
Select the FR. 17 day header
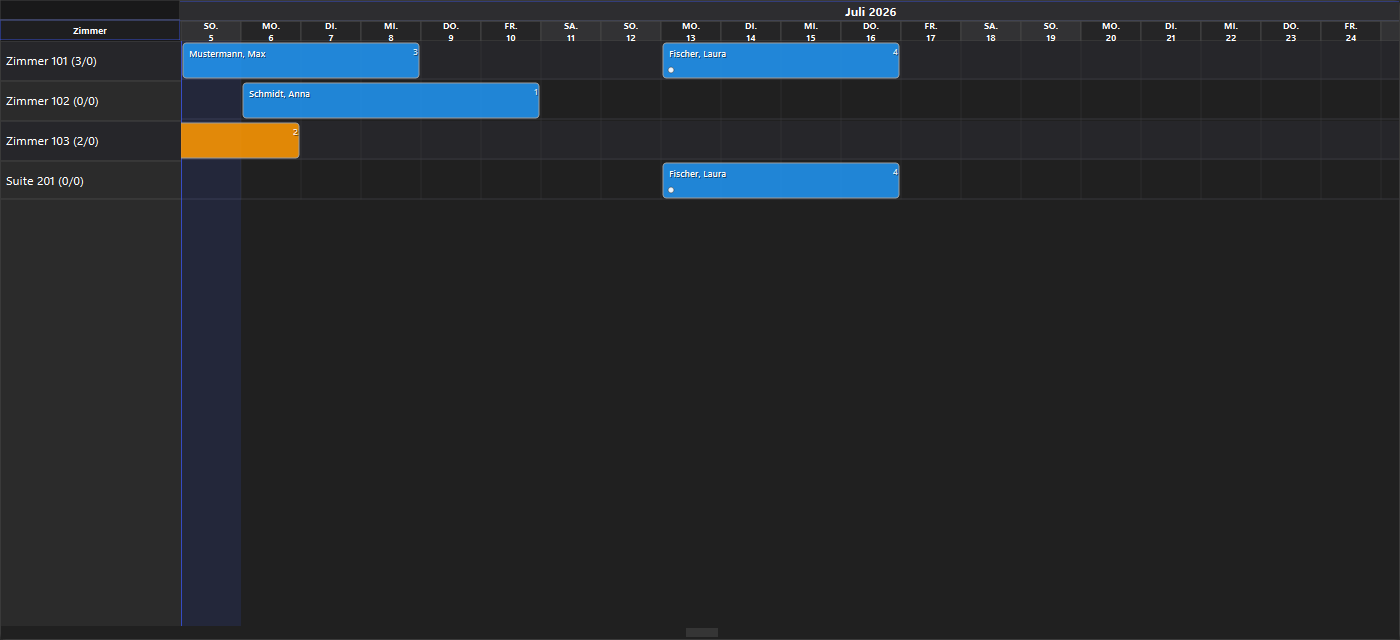tap(931, 31)
